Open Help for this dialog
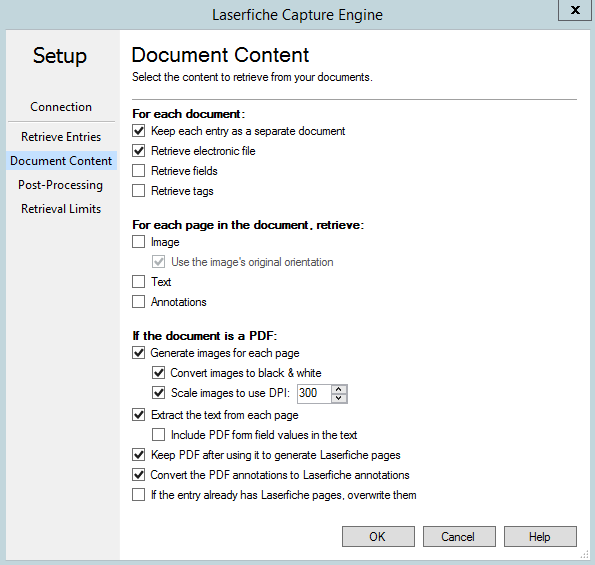Viewport: 595px width, 565px height. click(540, 537)
